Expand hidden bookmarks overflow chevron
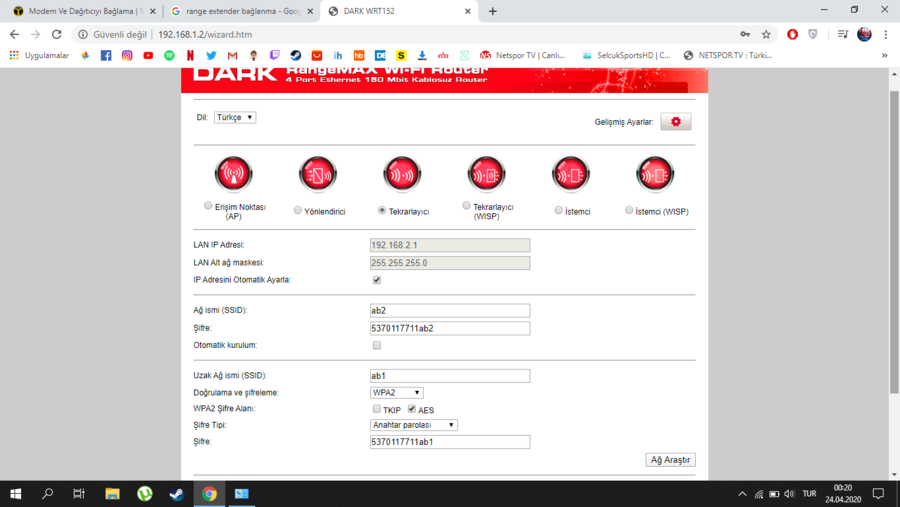Image resolution: width=900 pixels, height=507 pixels. 885,56
